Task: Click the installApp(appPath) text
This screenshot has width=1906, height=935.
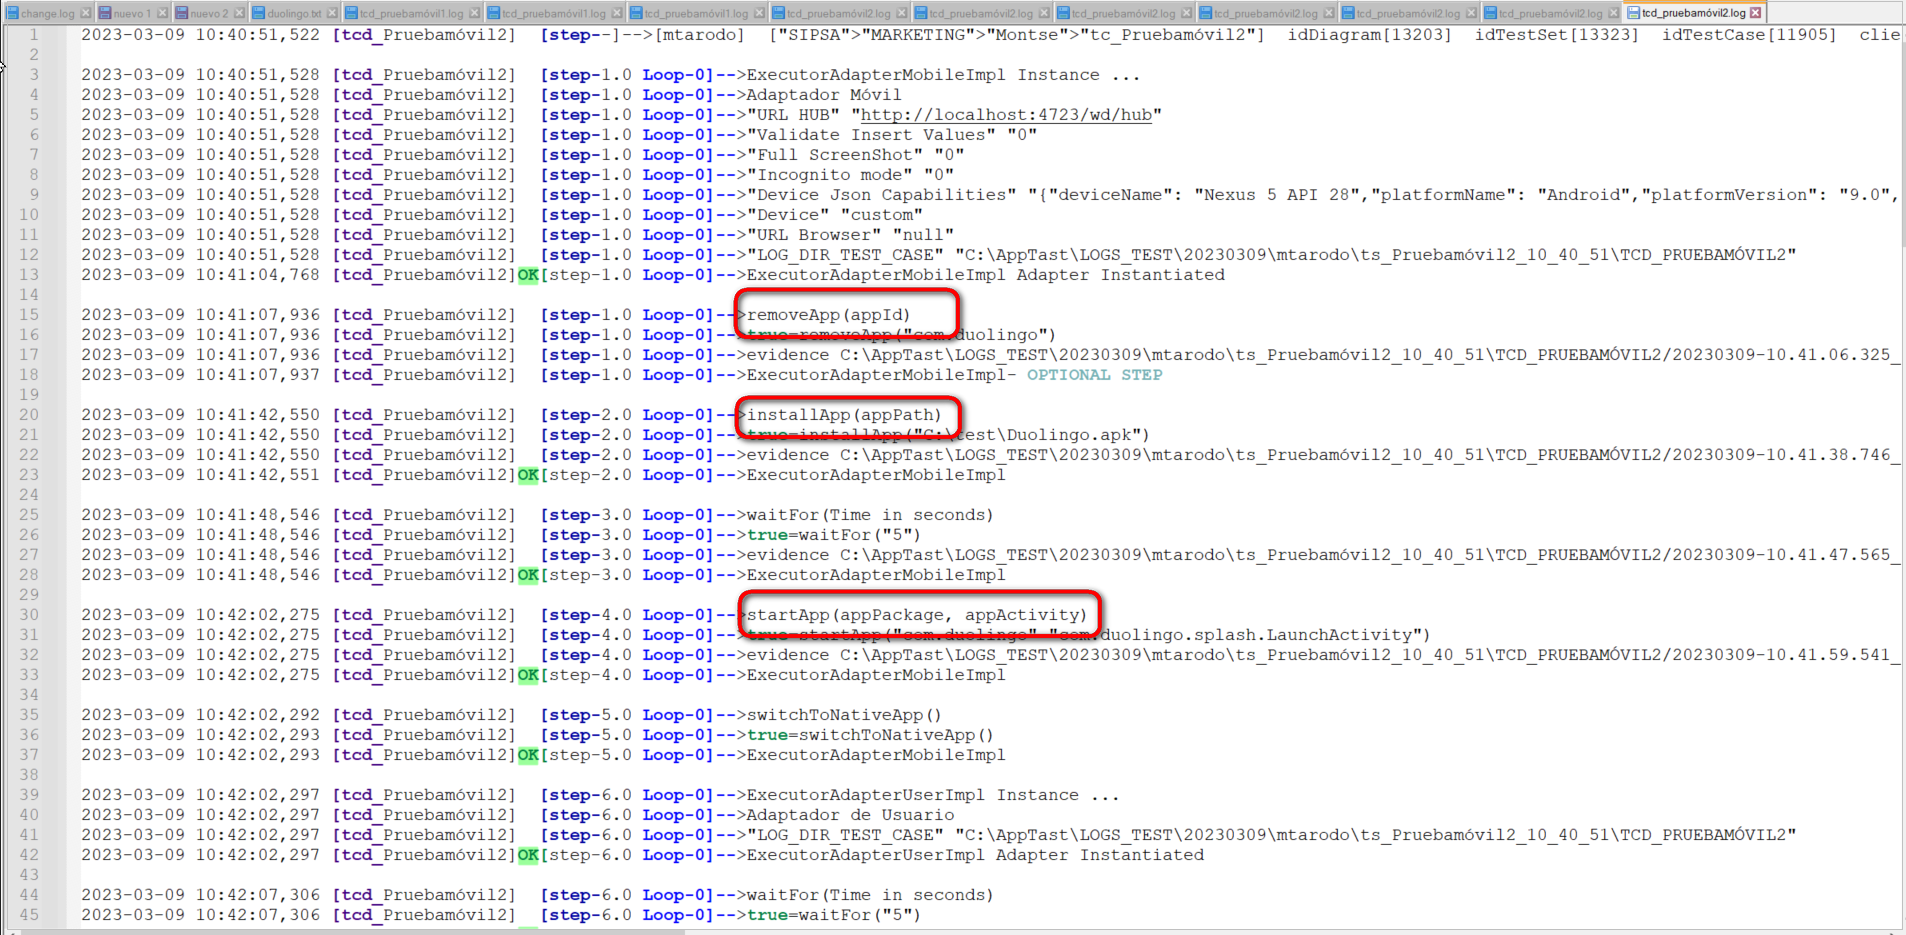Action: [844, 415]
